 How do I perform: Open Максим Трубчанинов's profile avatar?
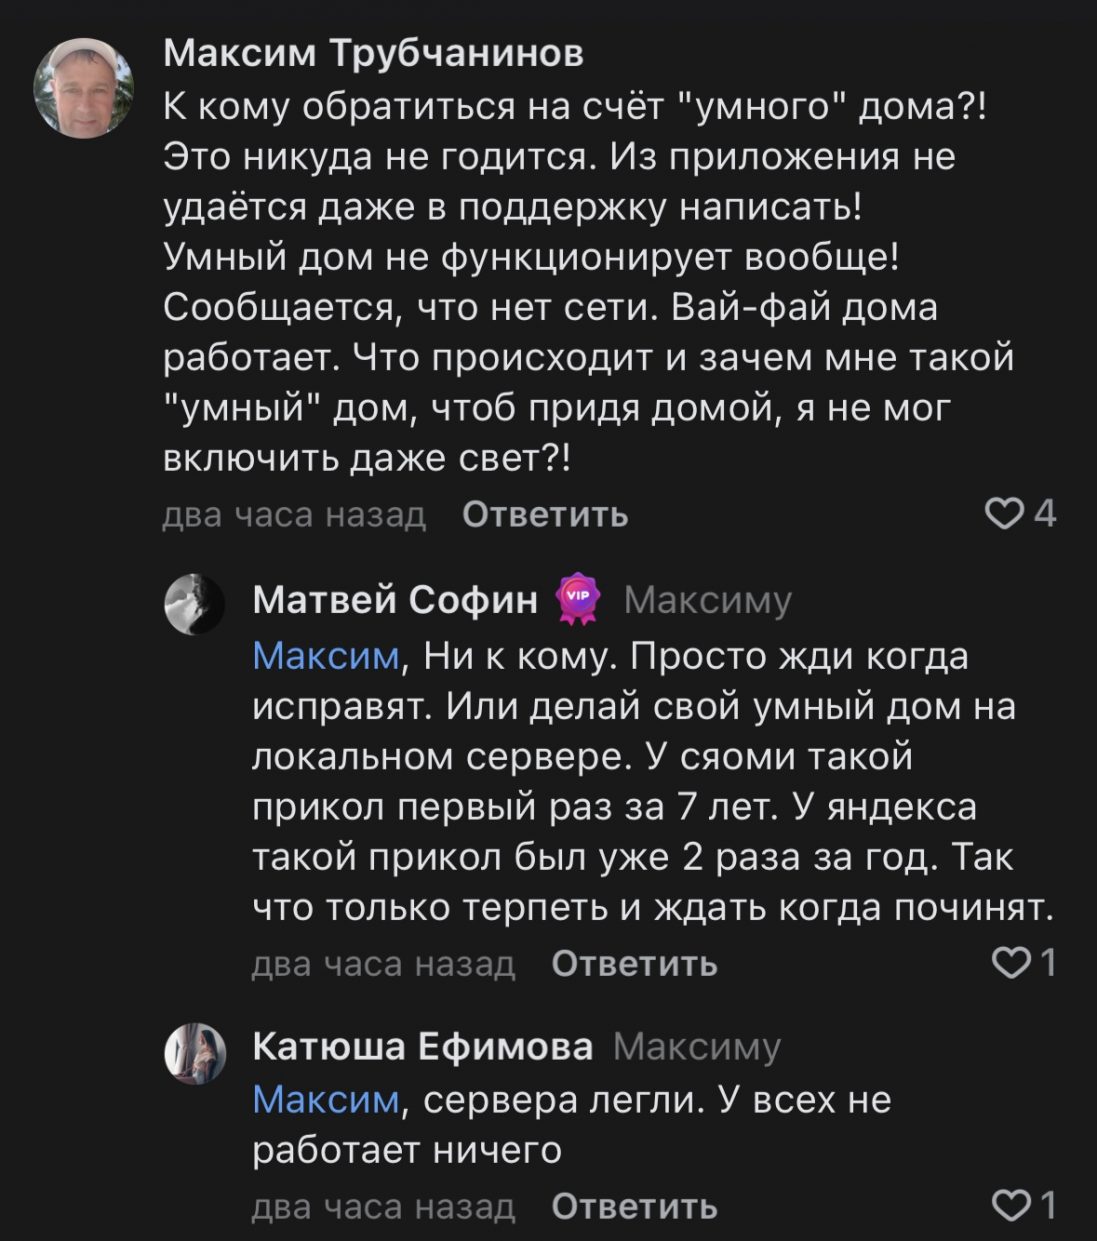tap(84, 88)
